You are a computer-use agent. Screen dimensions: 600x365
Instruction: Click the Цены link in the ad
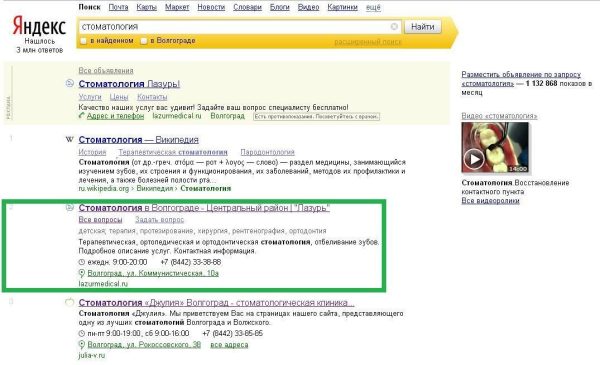pyautogui.click(x=119, y=97)
